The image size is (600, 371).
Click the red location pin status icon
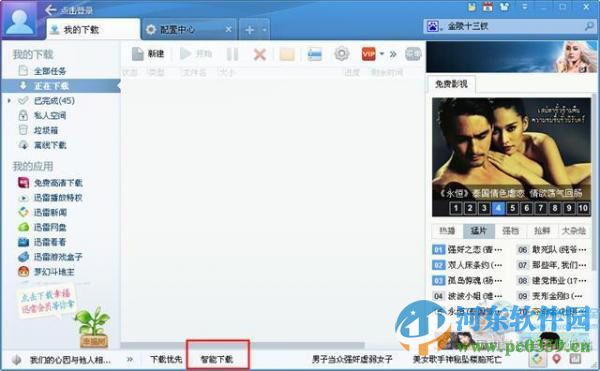(x=557, y=359)
